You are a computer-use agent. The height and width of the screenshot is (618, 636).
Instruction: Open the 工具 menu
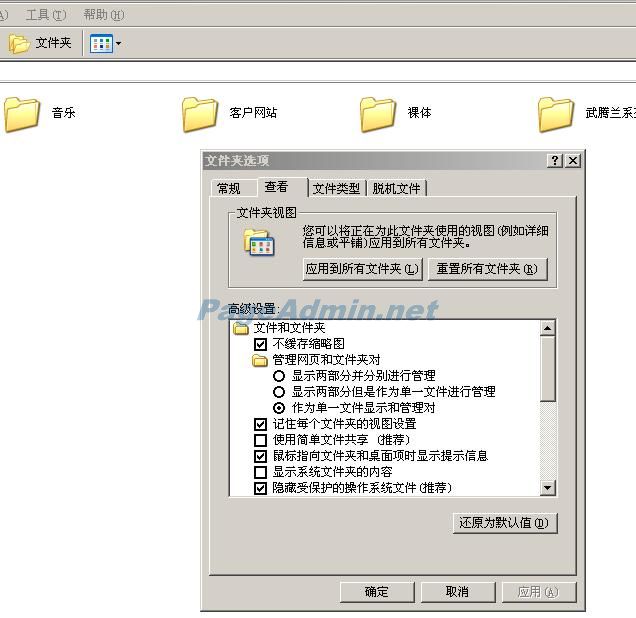[45, 15]
